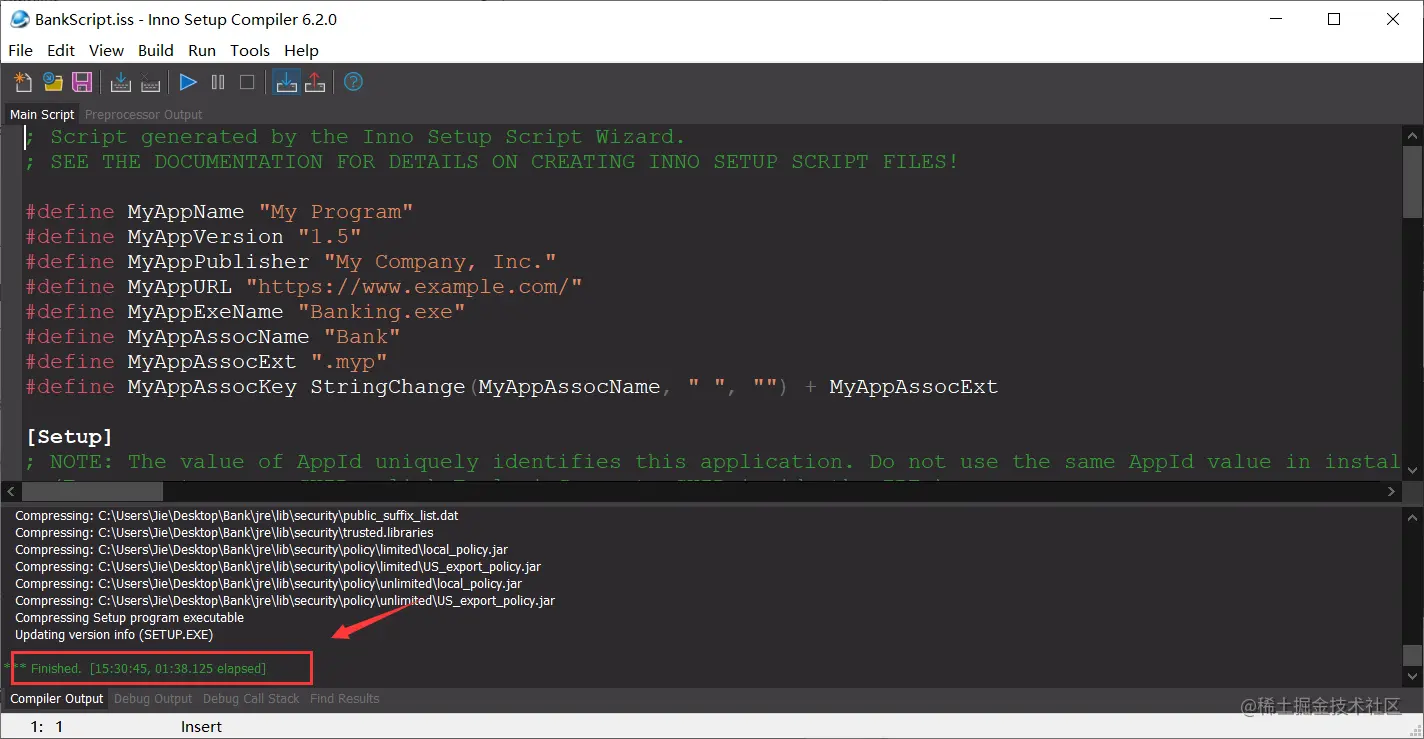The width and height of the screenshot is (1424, 739).
Task: Click the Terminate square icon
Action: [x=247, y=83]
